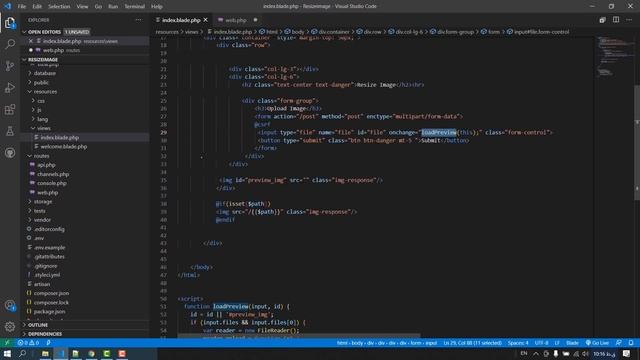Viewport: 640px width, 360px height.
Task: Open the Manage gear icon
Action: (x=10, y=327)
